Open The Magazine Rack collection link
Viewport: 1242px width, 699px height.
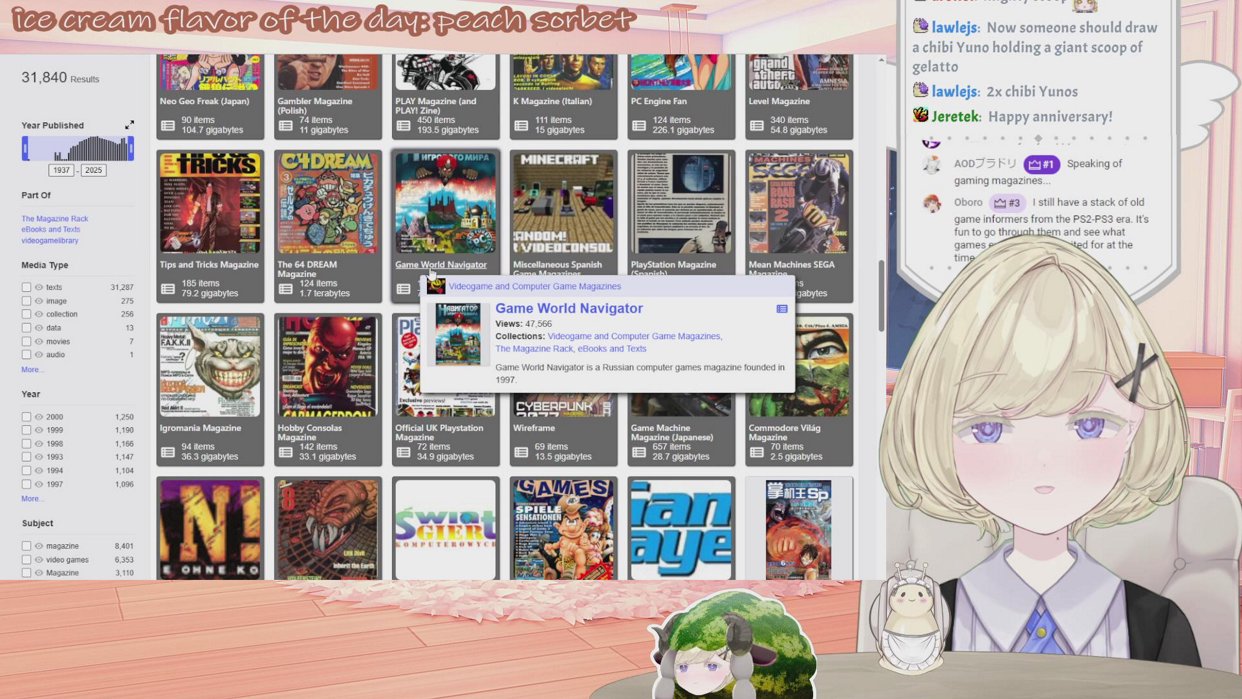[x=55, y=219]
